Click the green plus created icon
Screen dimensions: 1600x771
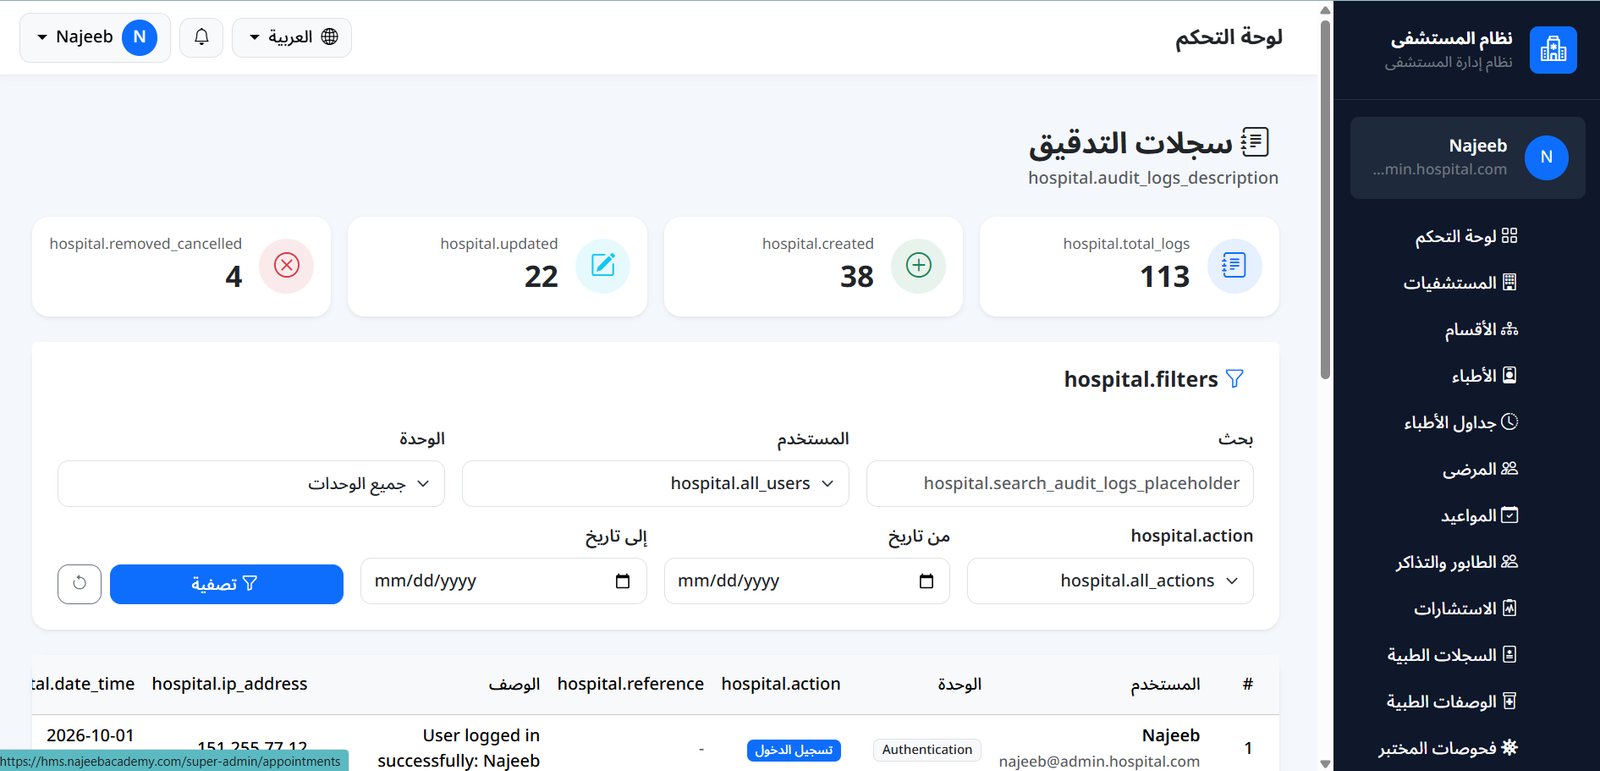(x=918, y=265)
